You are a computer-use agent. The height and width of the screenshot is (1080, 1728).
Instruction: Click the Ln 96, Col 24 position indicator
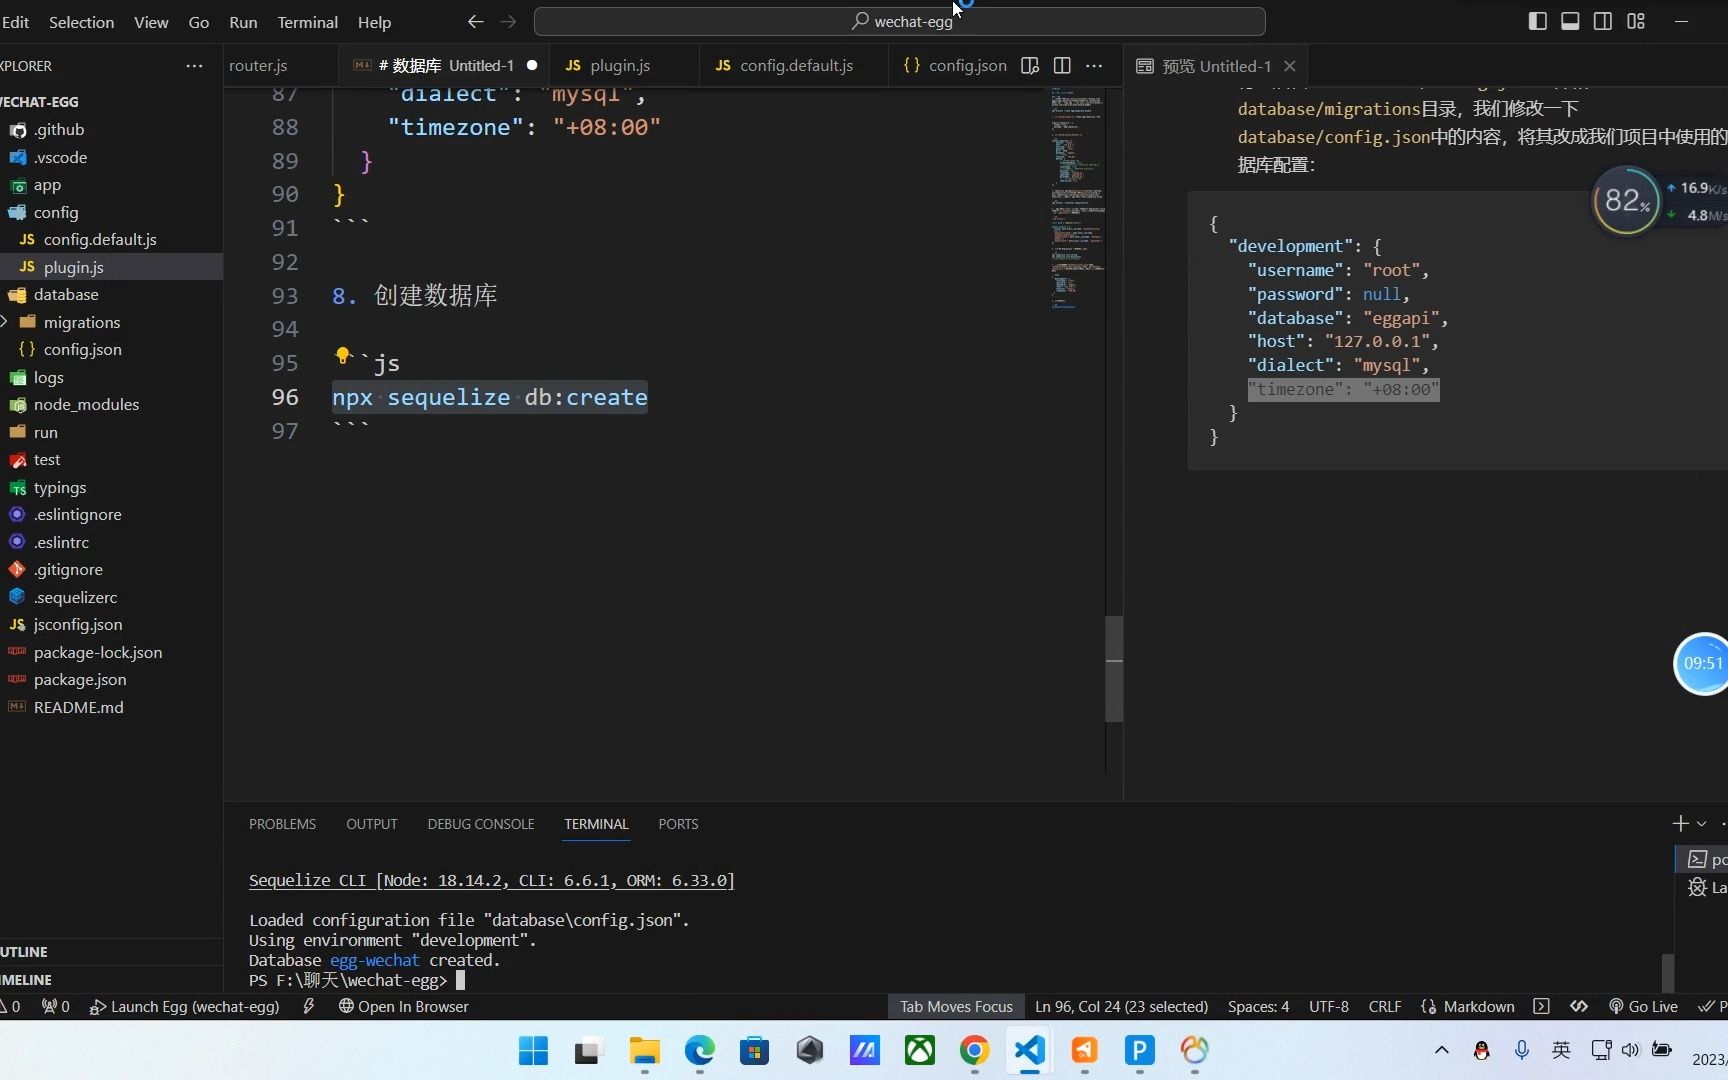(1121, 1006)
